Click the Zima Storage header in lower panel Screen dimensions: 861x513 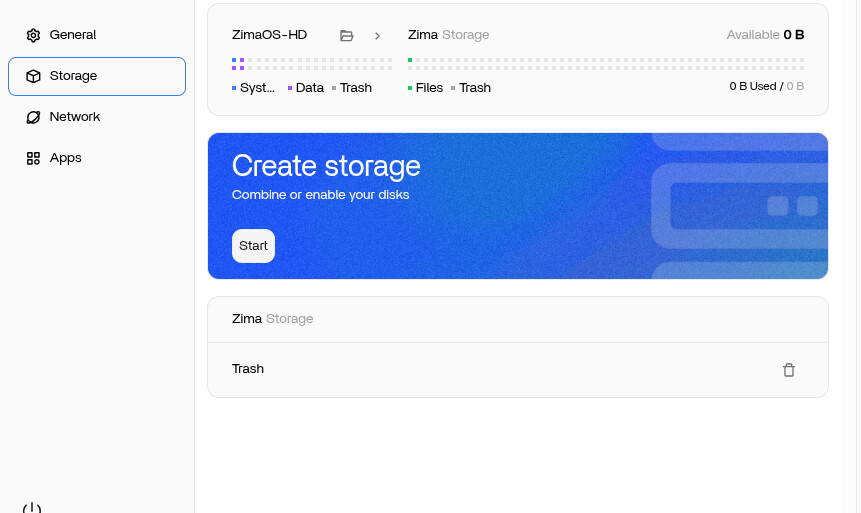[272, 319]
